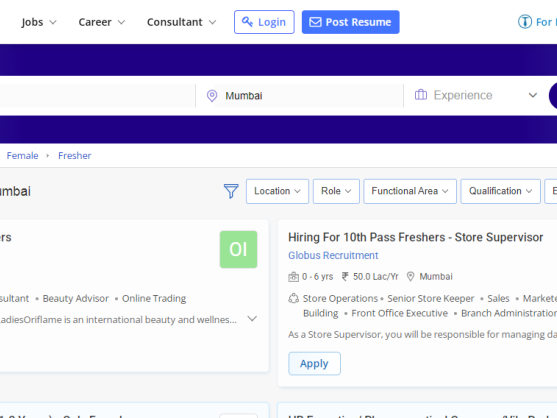Open the Career menu
Image resolution: width=557 pixels, height=418 pixels.
click(x=102, y=22)
